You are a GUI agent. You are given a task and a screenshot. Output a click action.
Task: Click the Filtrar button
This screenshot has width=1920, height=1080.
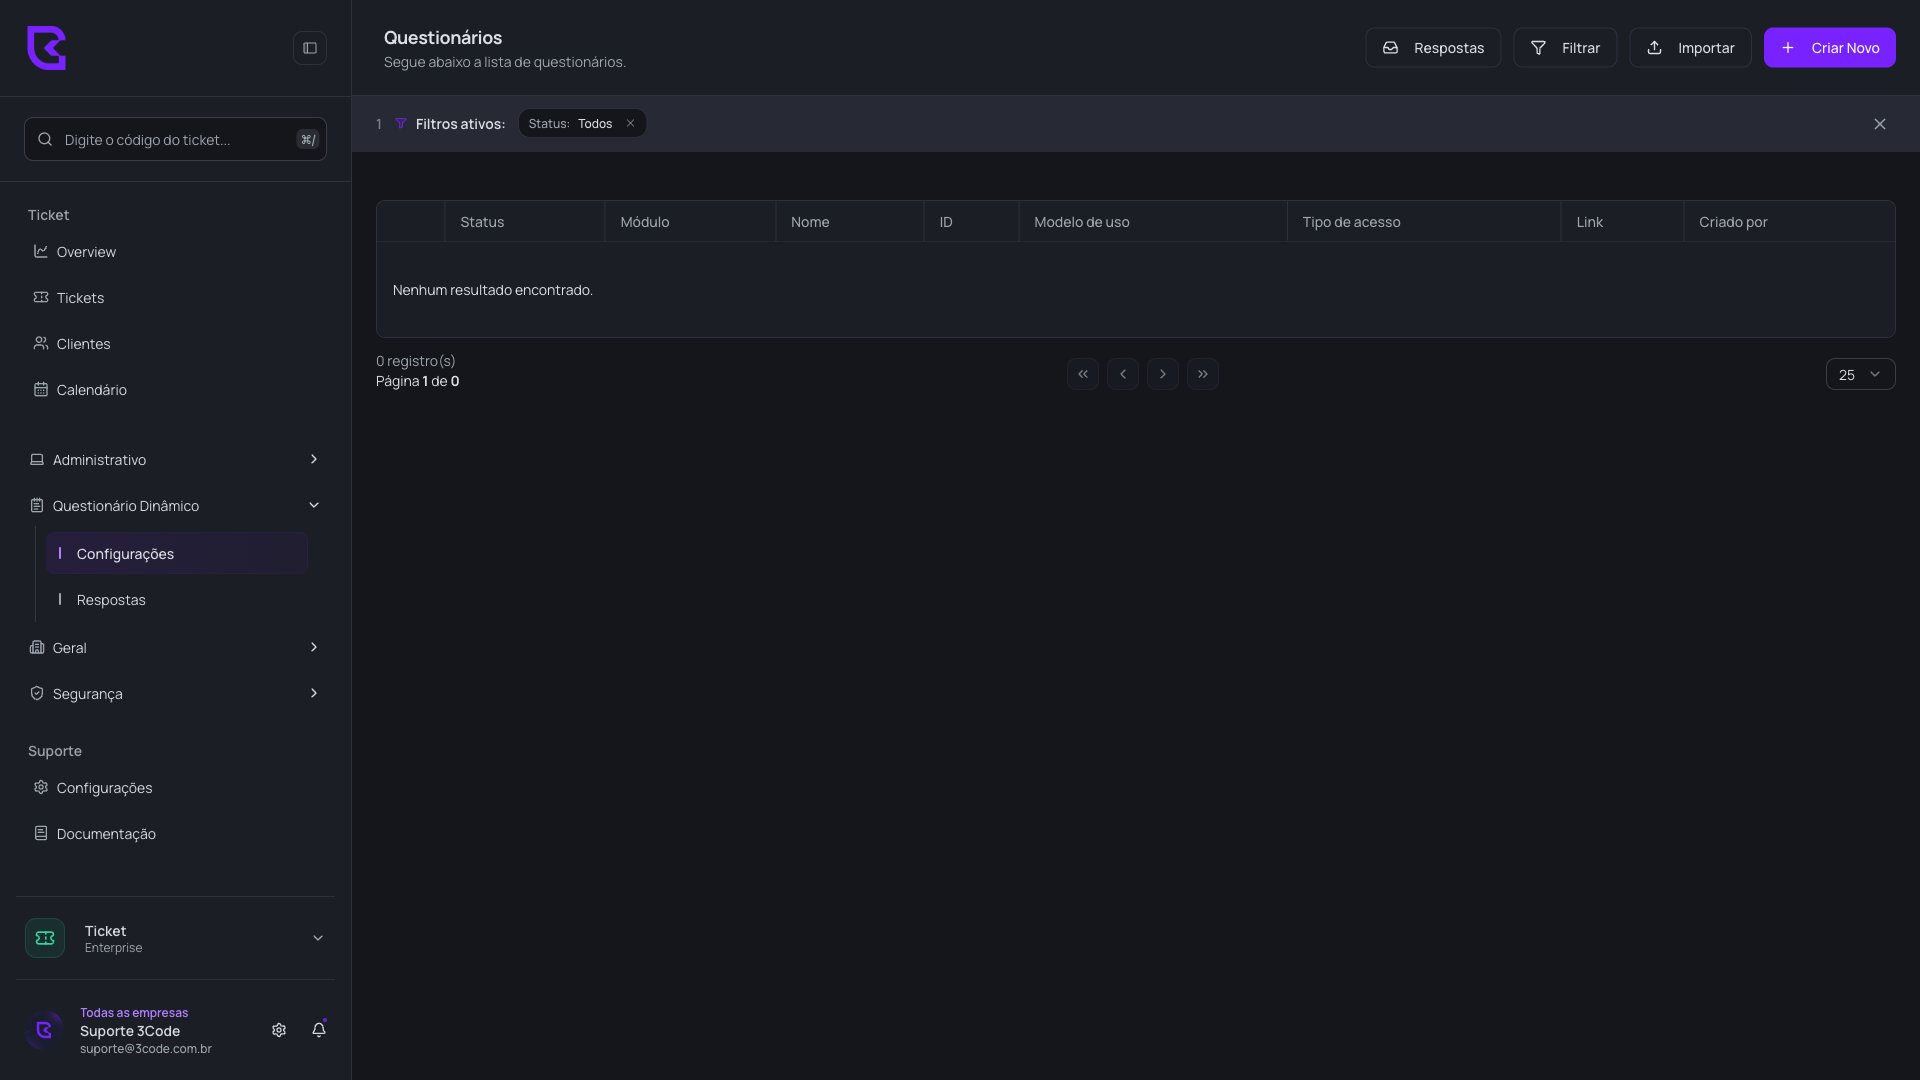click(x=1565, y=48)
